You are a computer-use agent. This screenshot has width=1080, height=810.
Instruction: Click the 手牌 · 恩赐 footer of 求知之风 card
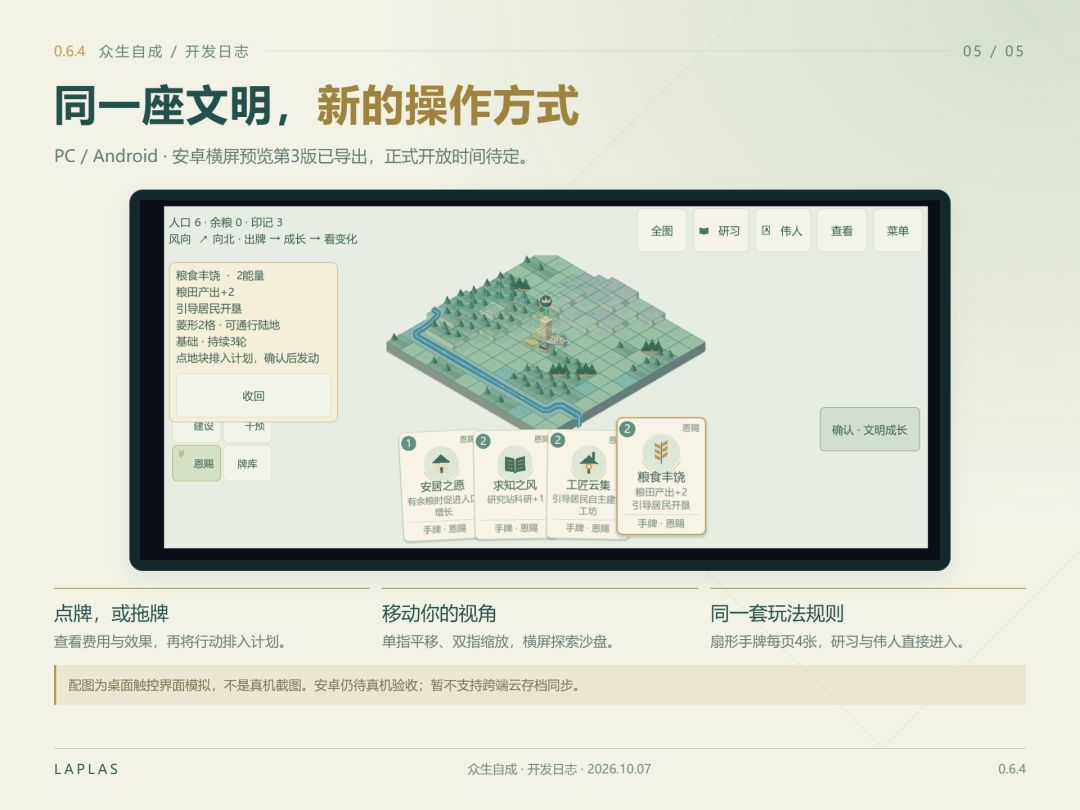coord(516,528)
